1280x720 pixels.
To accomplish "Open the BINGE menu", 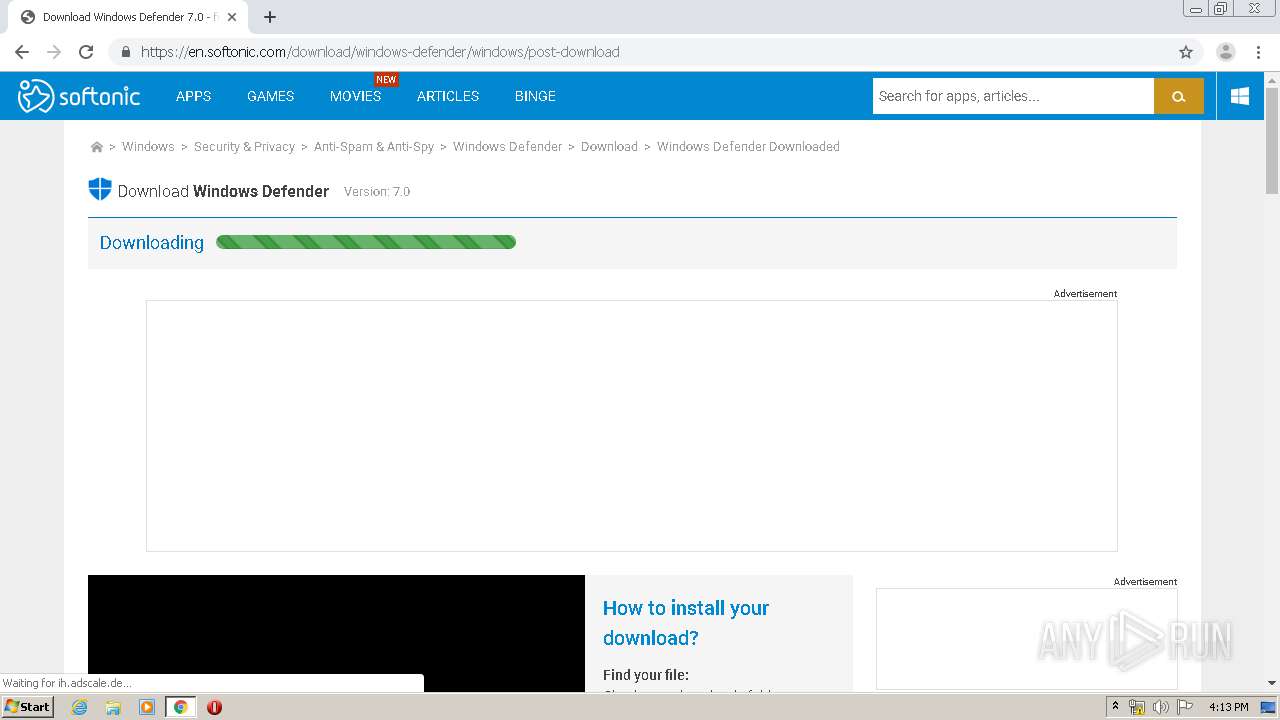I will pos(535,96).
